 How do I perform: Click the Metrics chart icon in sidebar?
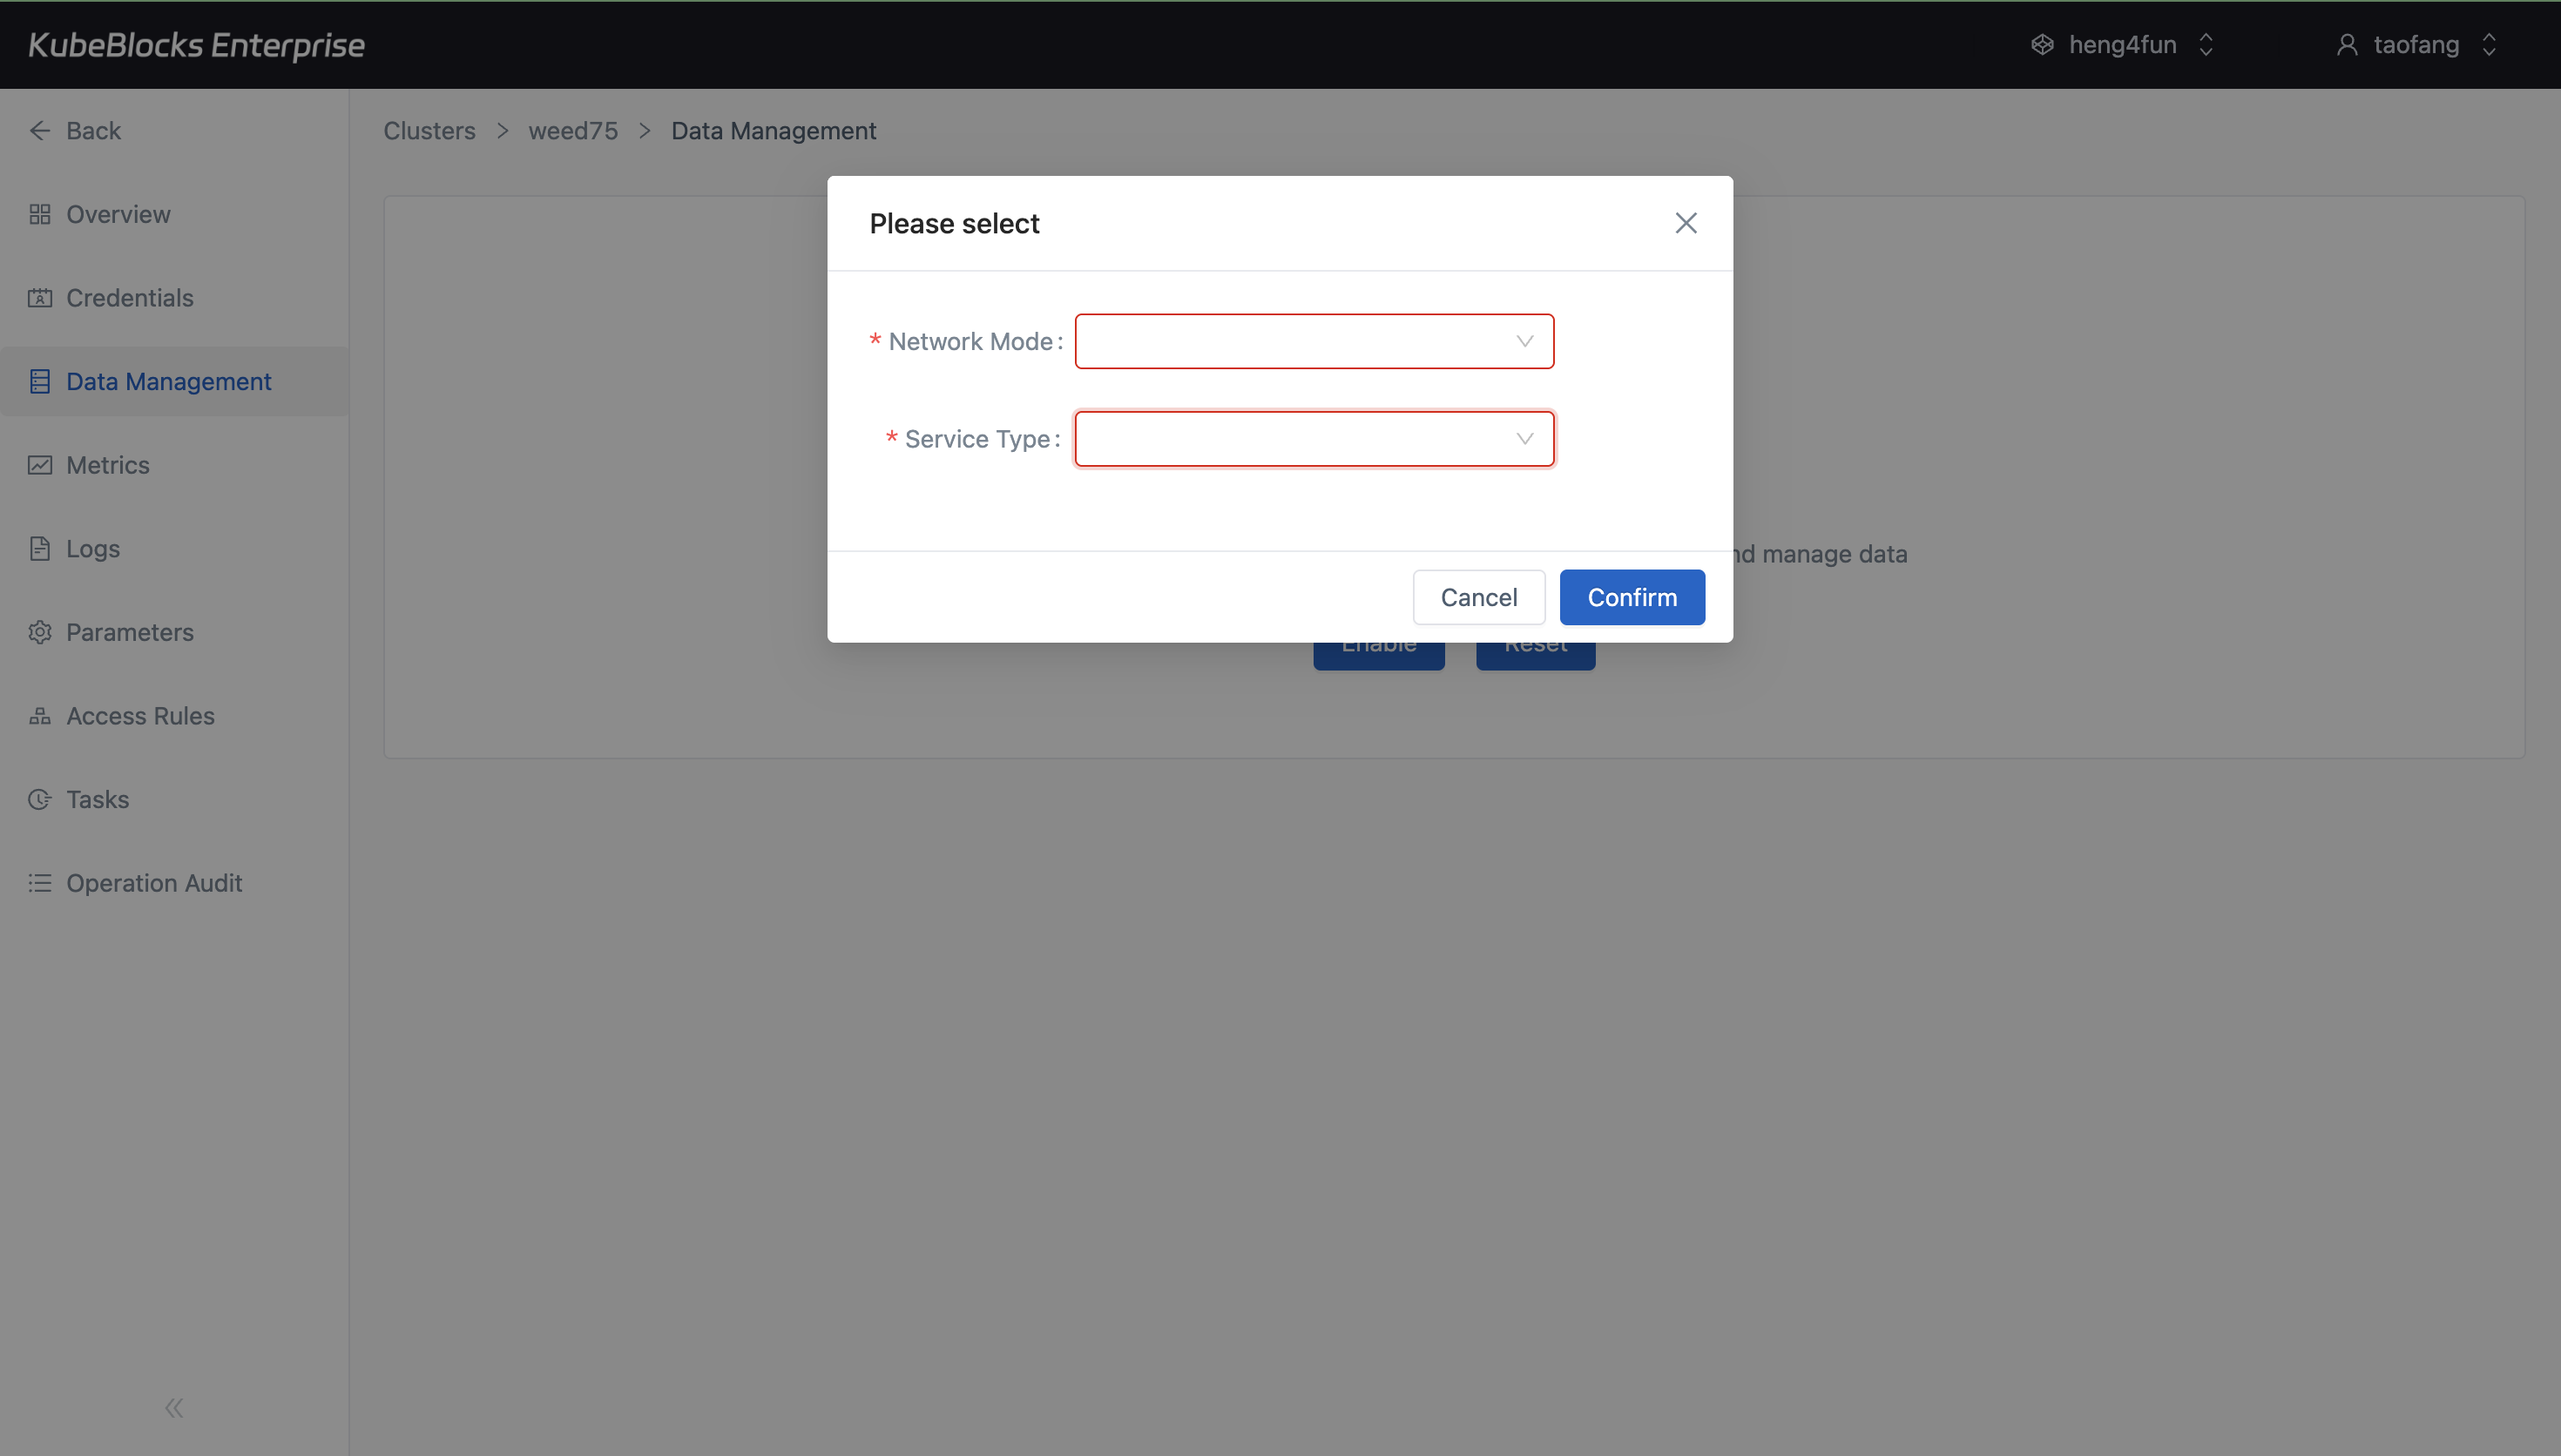[x=39, y=464]
